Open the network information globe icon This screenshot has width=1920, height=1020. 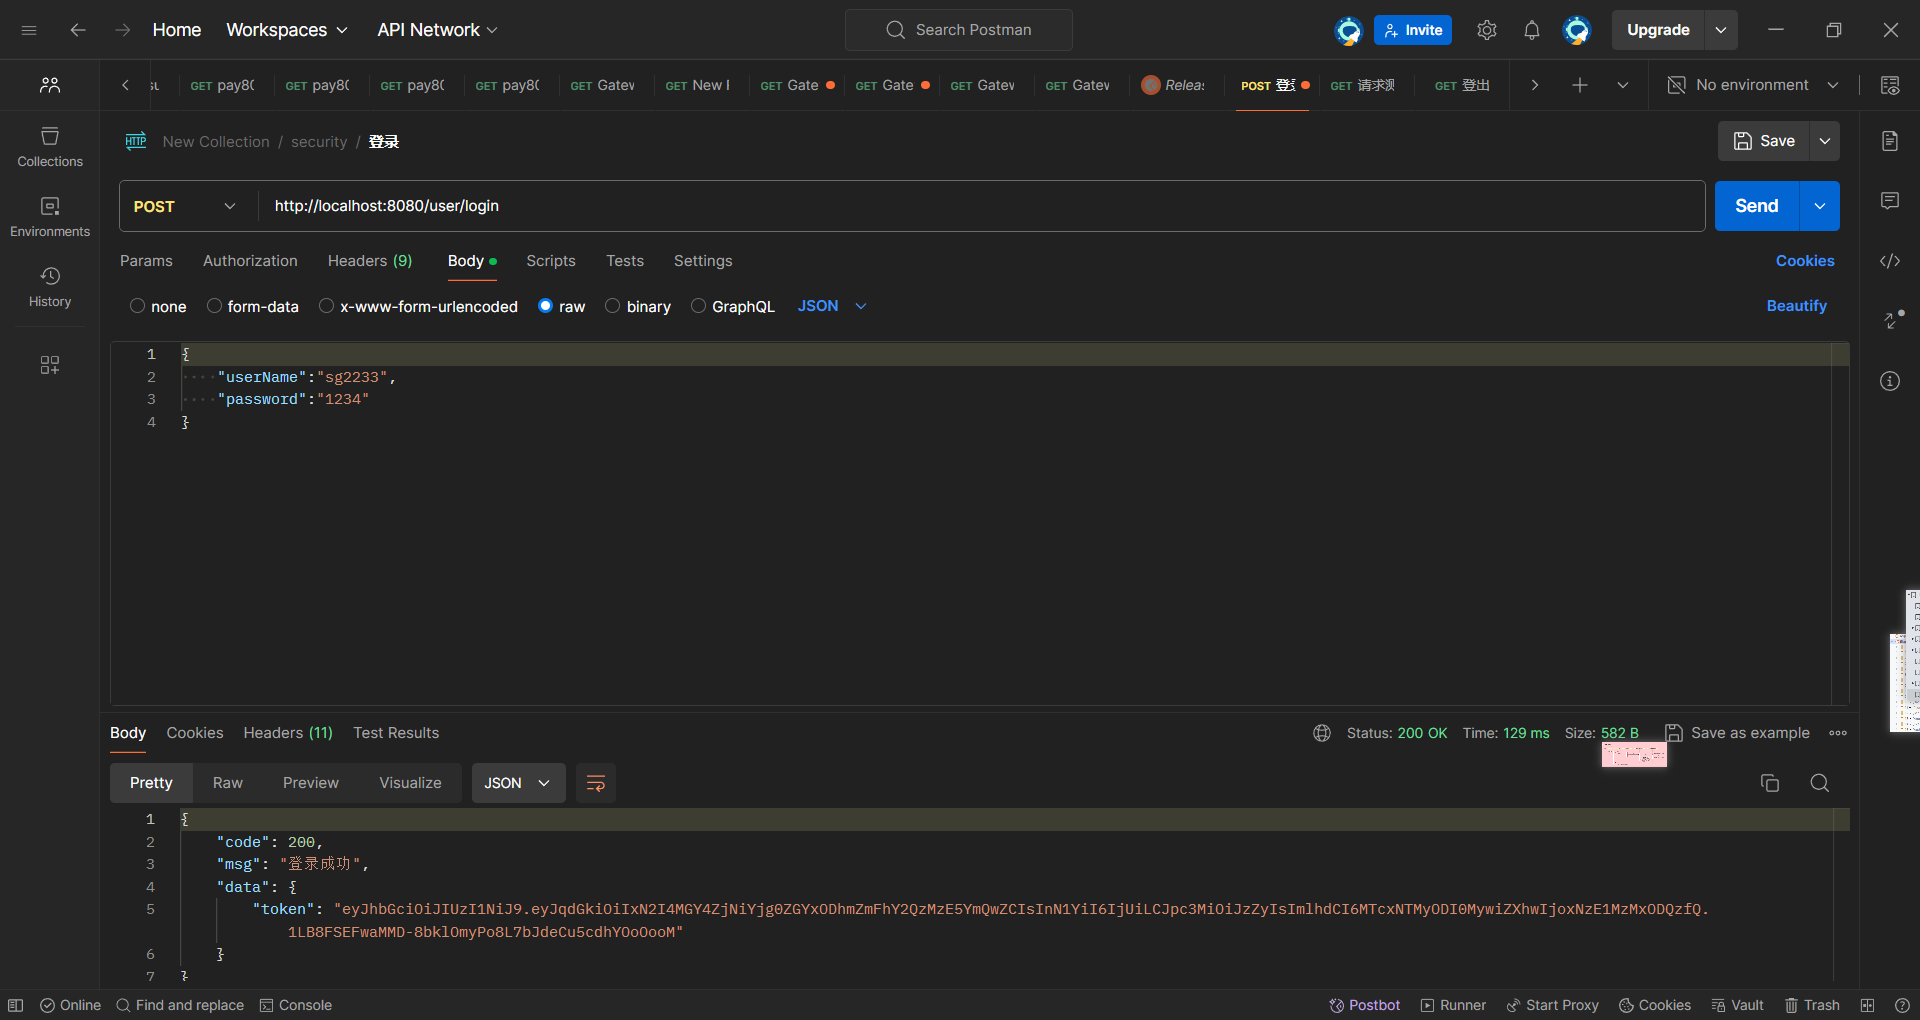(x=1322, y=733)
